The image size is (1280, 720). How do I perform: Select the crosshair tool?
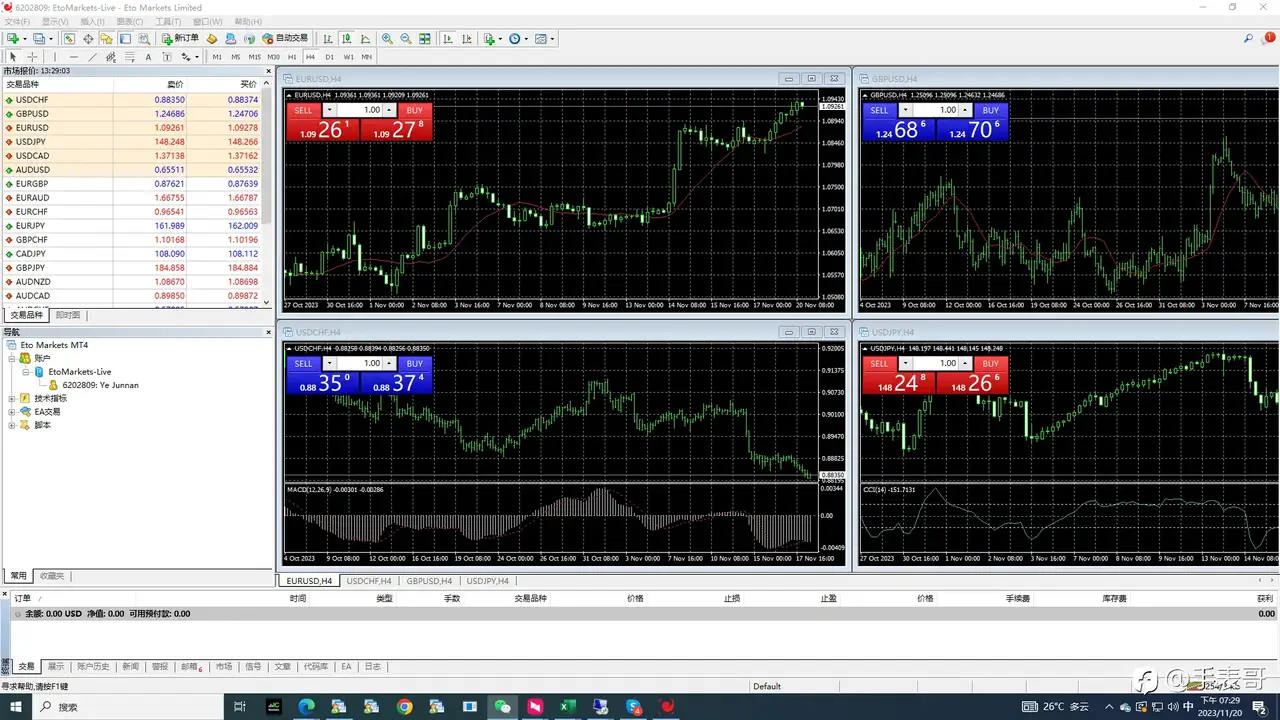[32, 57]
